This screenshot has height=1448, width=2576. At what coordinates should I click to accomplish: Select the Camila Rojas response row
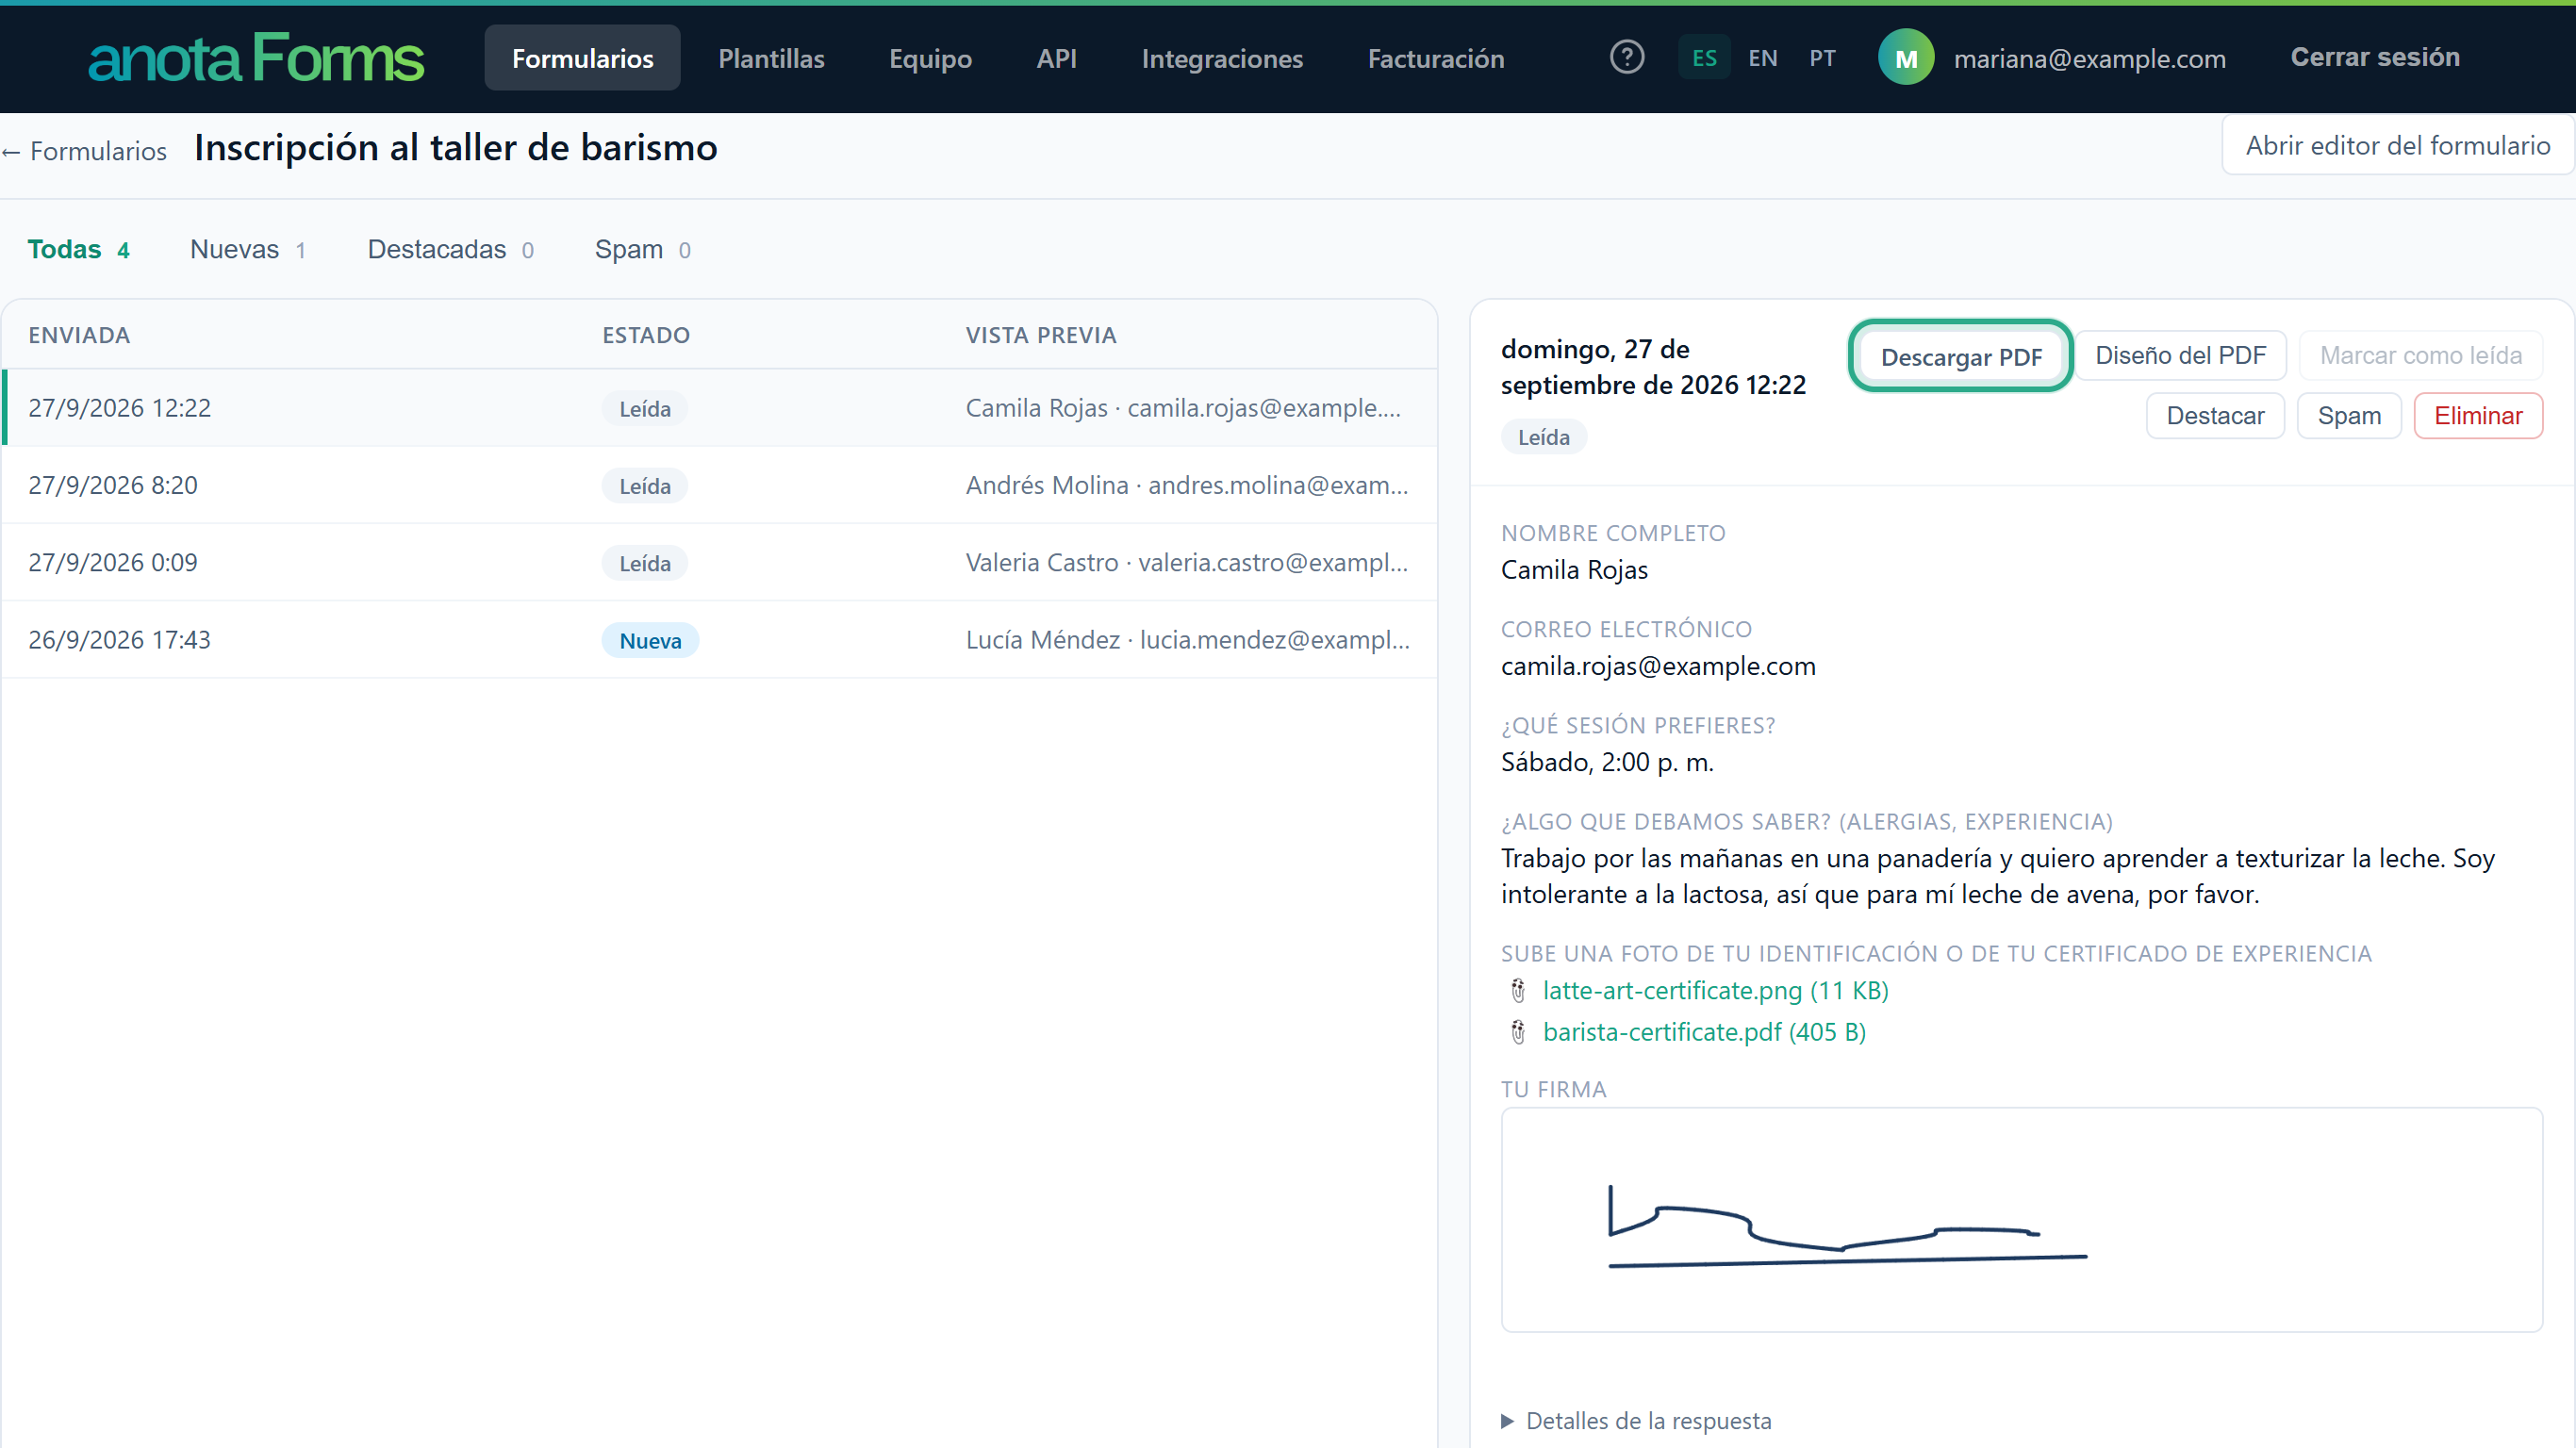coord(720,408)
